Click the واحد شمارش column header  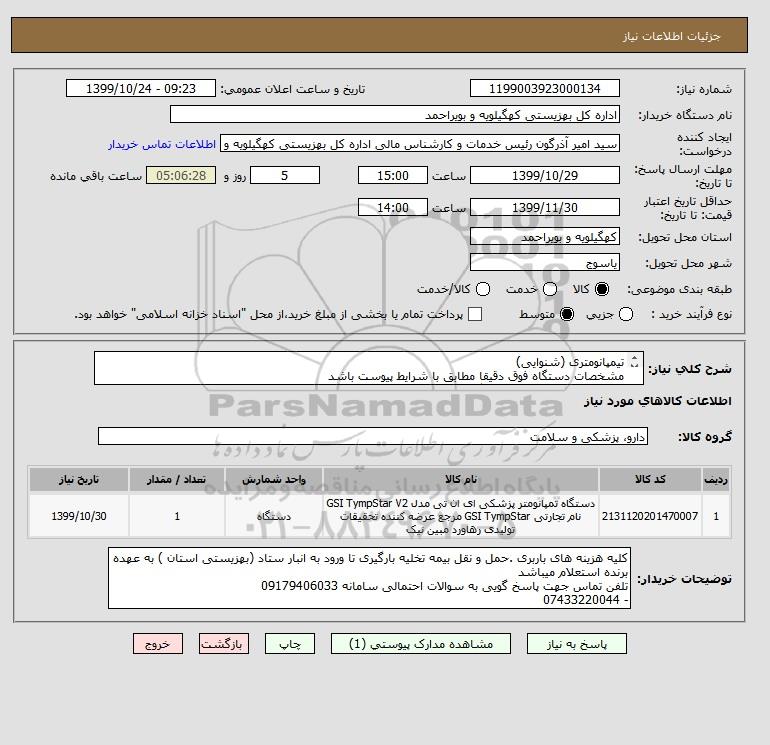(x=274, y=479)
